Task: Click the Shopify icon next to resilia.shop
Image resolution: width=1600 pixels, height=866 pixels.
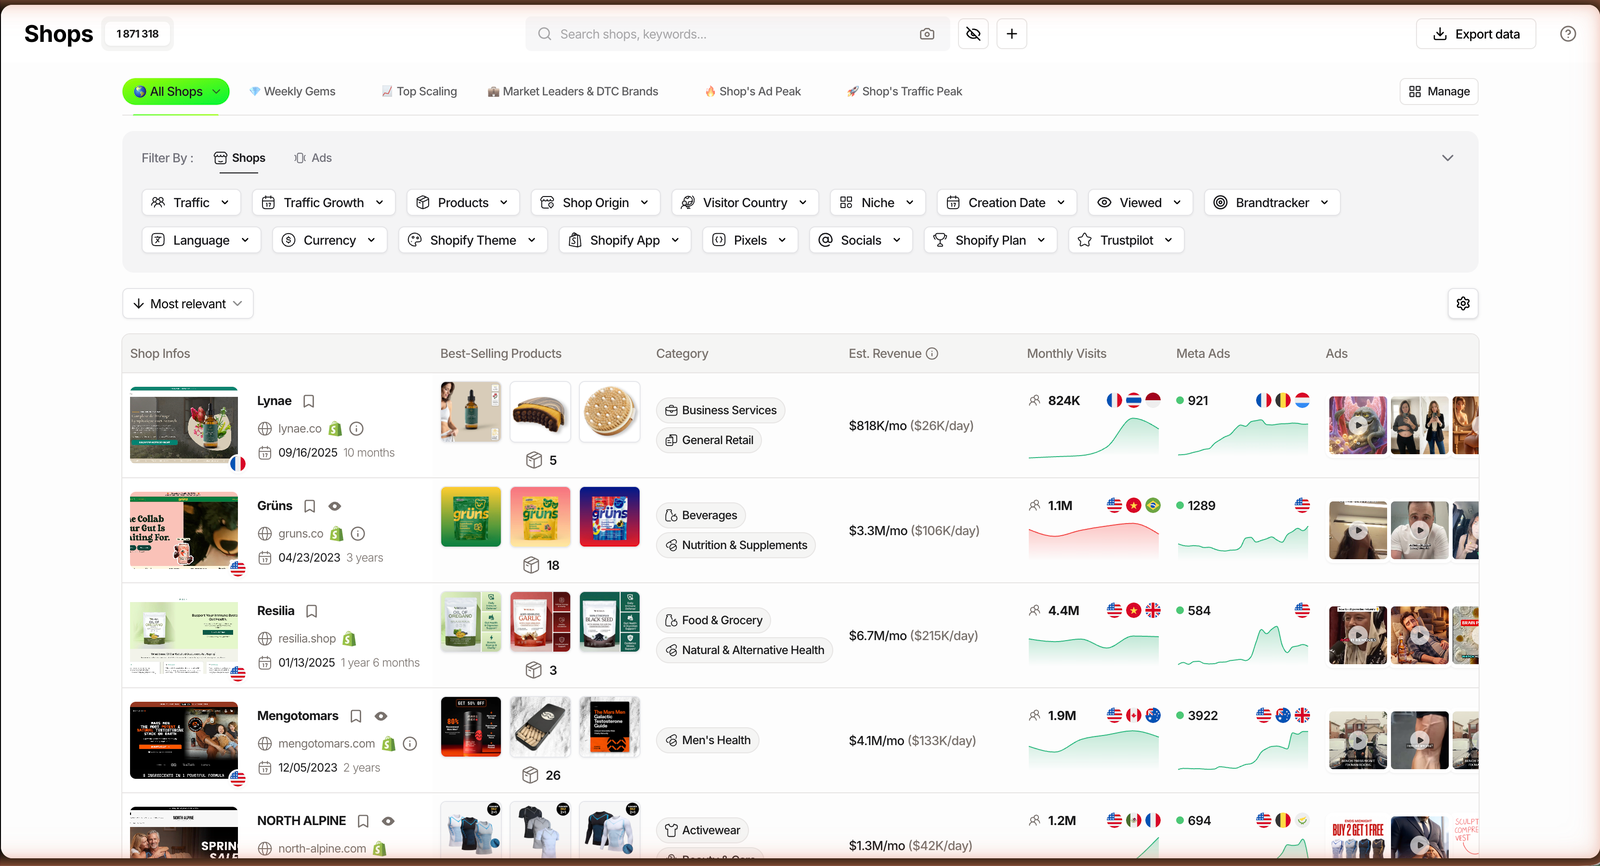Action: (x=349, y=638)
